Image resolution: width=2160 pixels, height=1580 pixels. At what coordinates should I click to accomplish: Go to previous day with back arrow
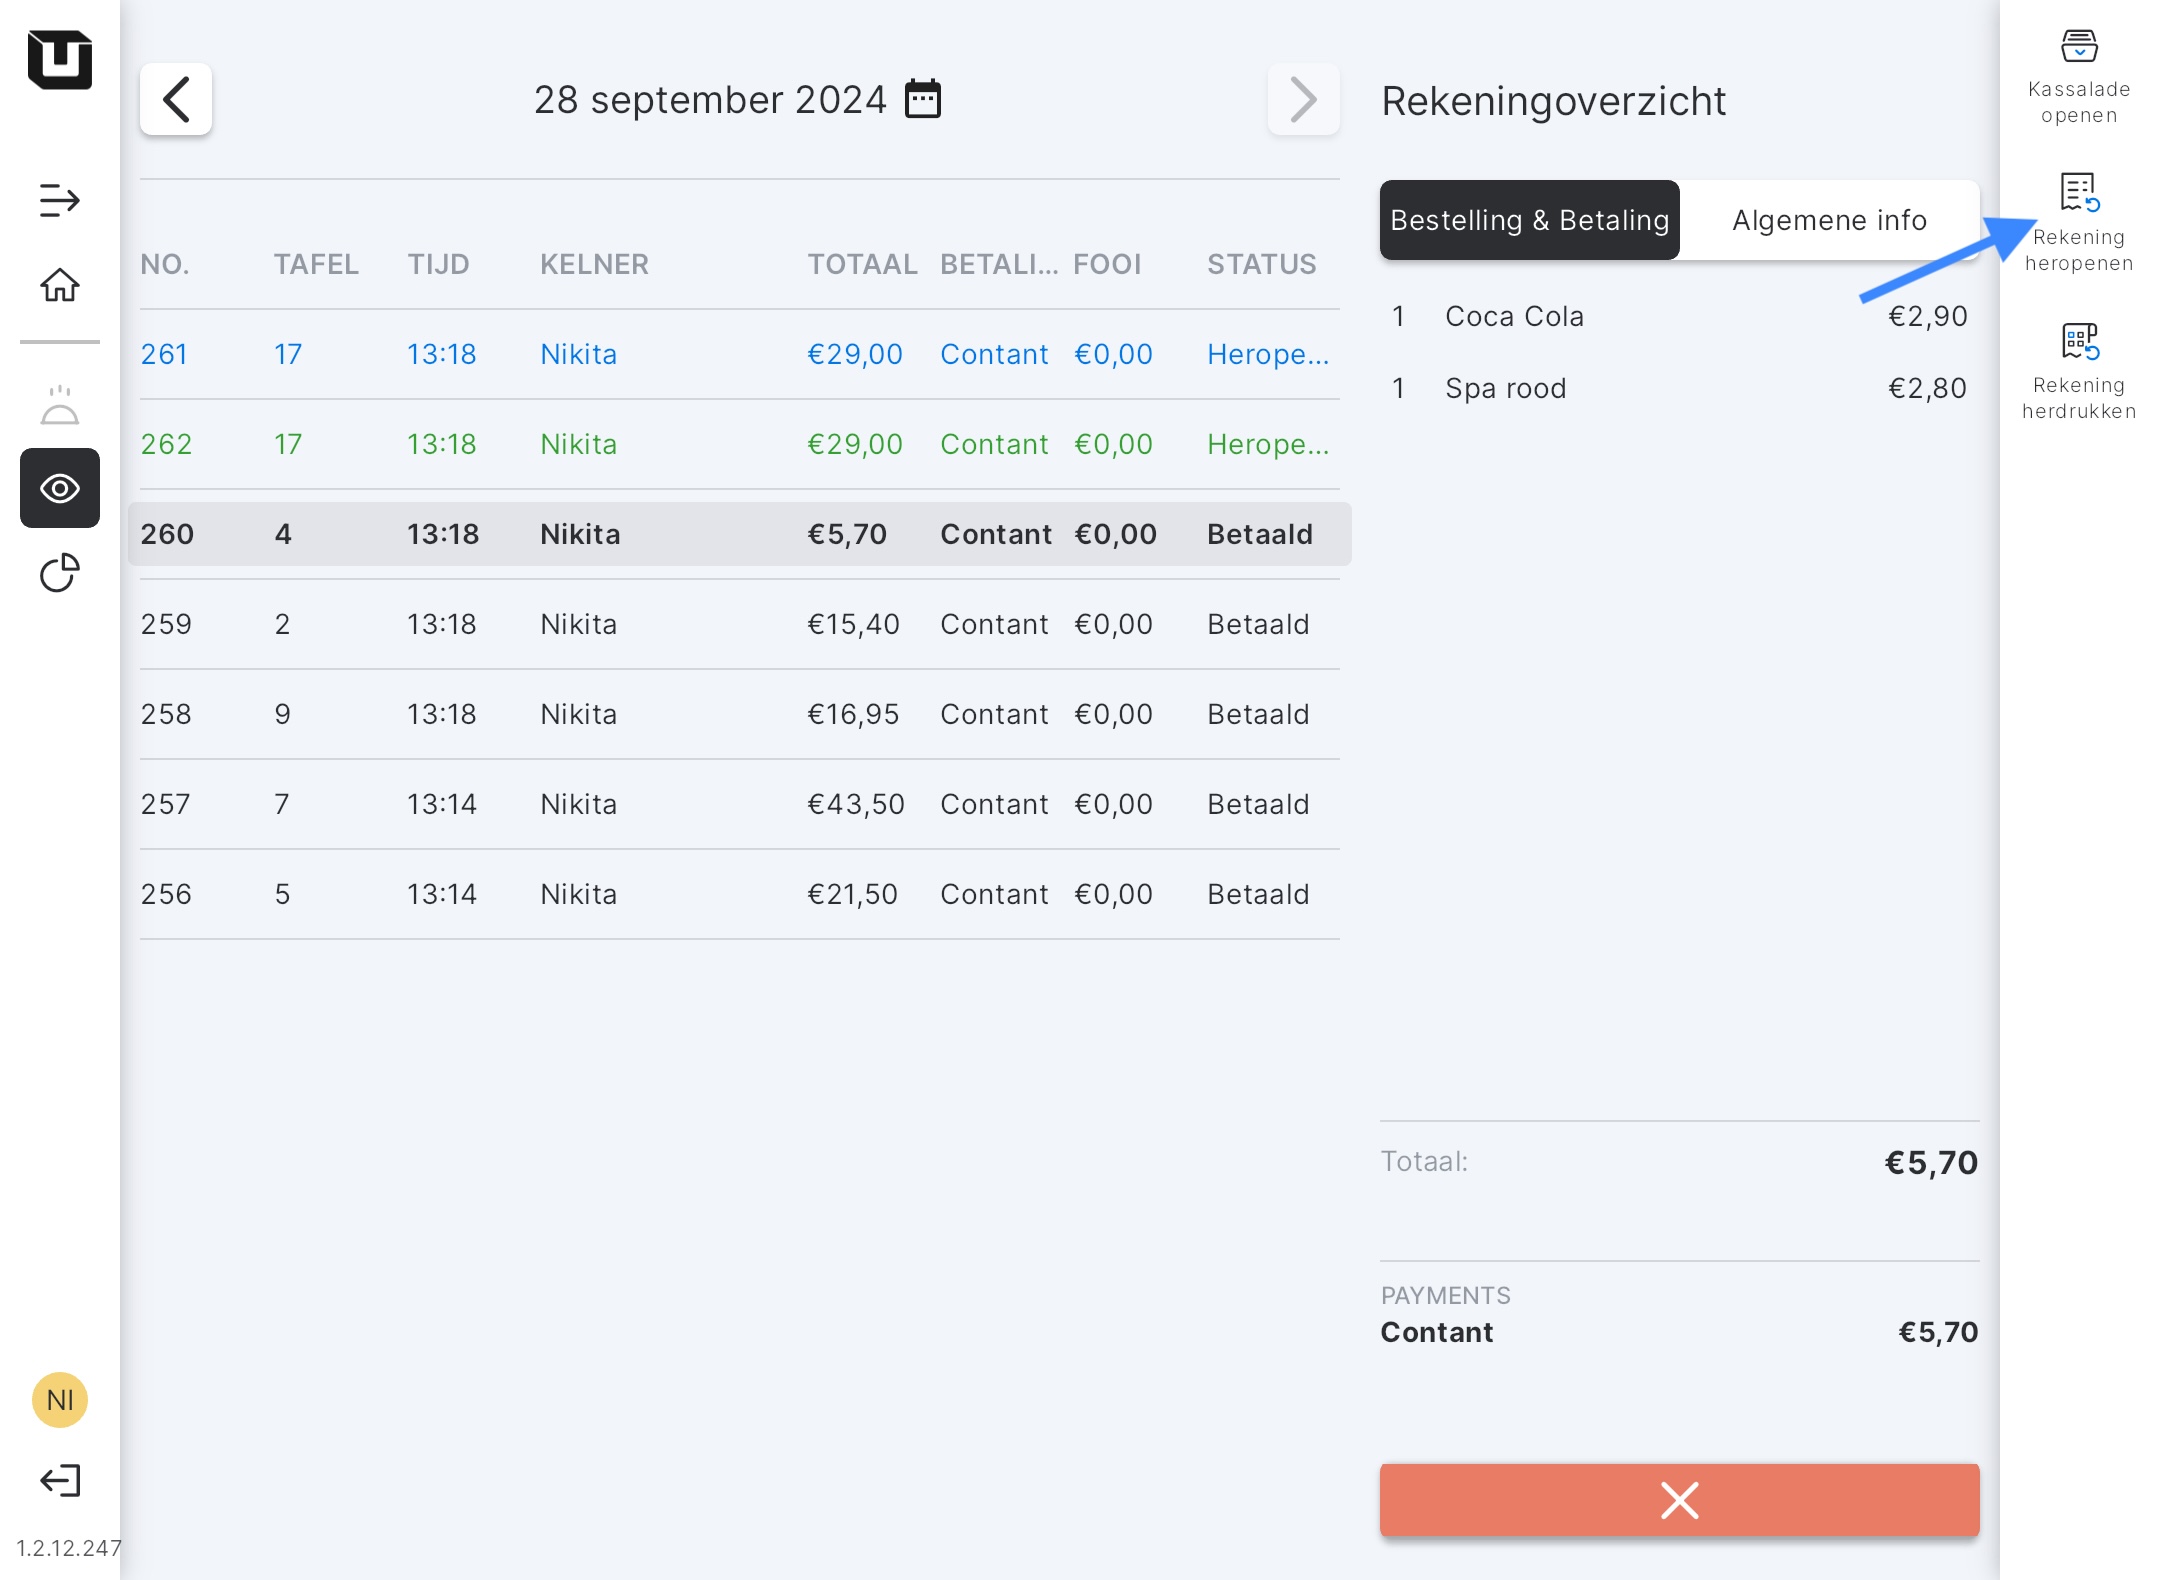click(176, 99)
